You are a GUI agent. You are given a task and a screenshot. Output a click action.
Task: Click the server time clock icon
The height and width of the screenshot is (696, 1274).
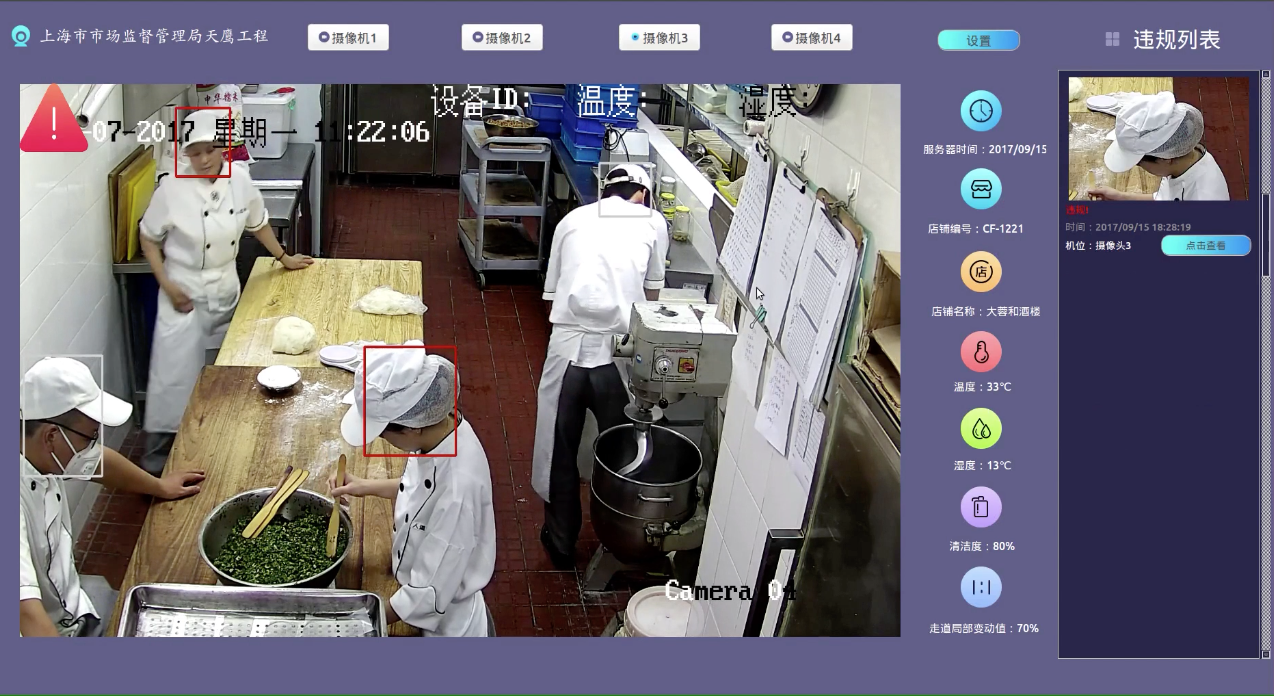coord(981,111)
